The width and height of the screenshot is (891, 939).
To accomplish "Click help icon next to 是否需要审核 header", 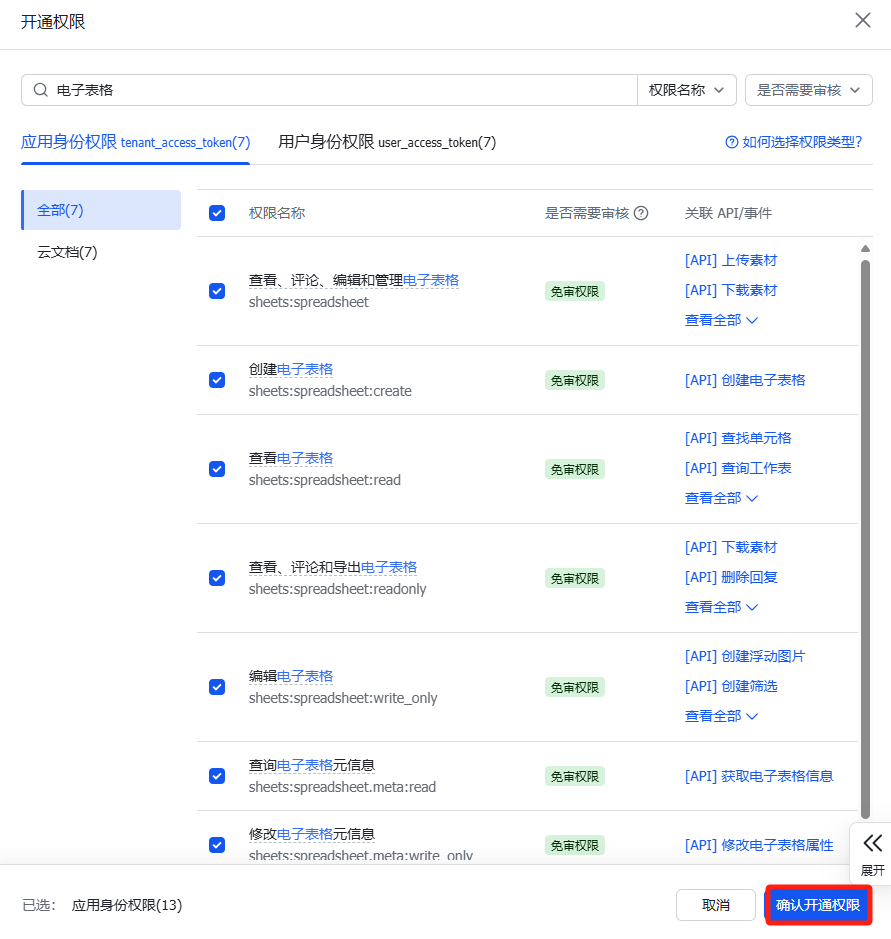I will pyautogui.click(x=642, y=213).
